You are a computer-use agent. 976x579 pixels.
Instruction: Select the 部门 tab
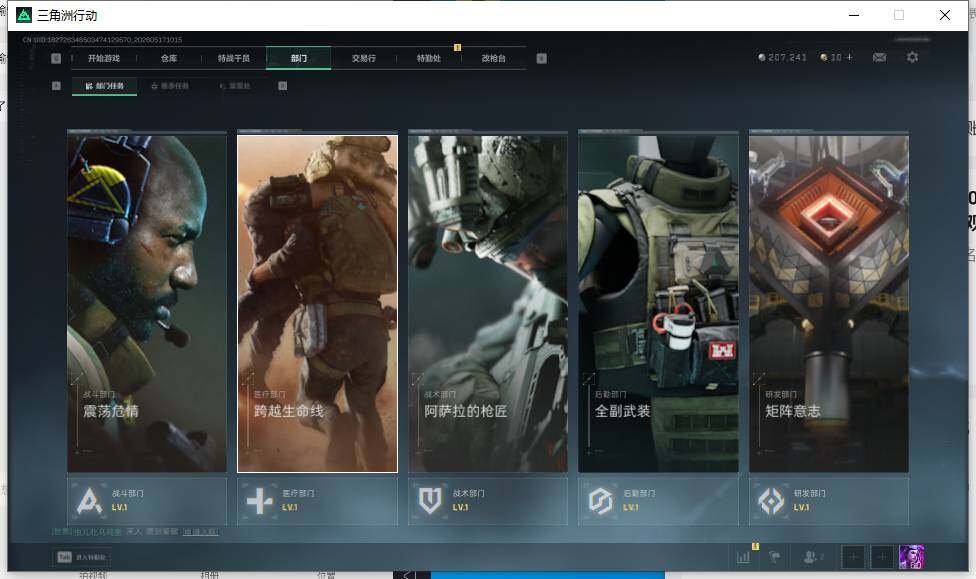pyautogui.click(x=299, y=58)
